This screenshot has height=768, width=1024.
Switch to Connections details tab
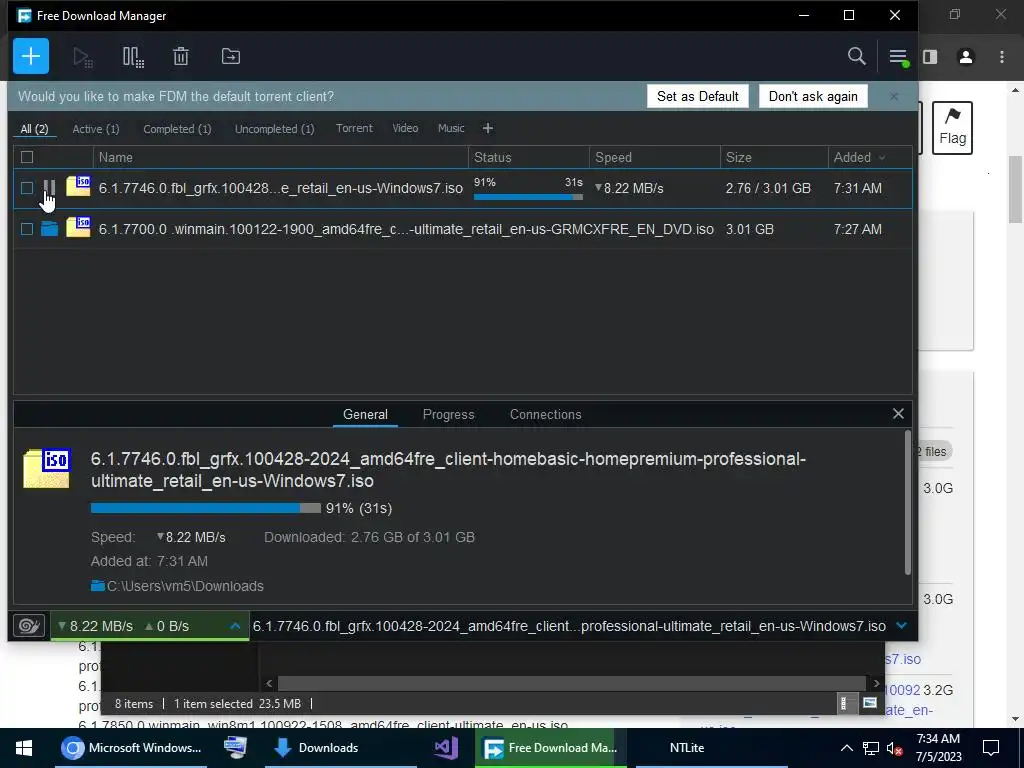pyautogui.click(x=545, y=414)
